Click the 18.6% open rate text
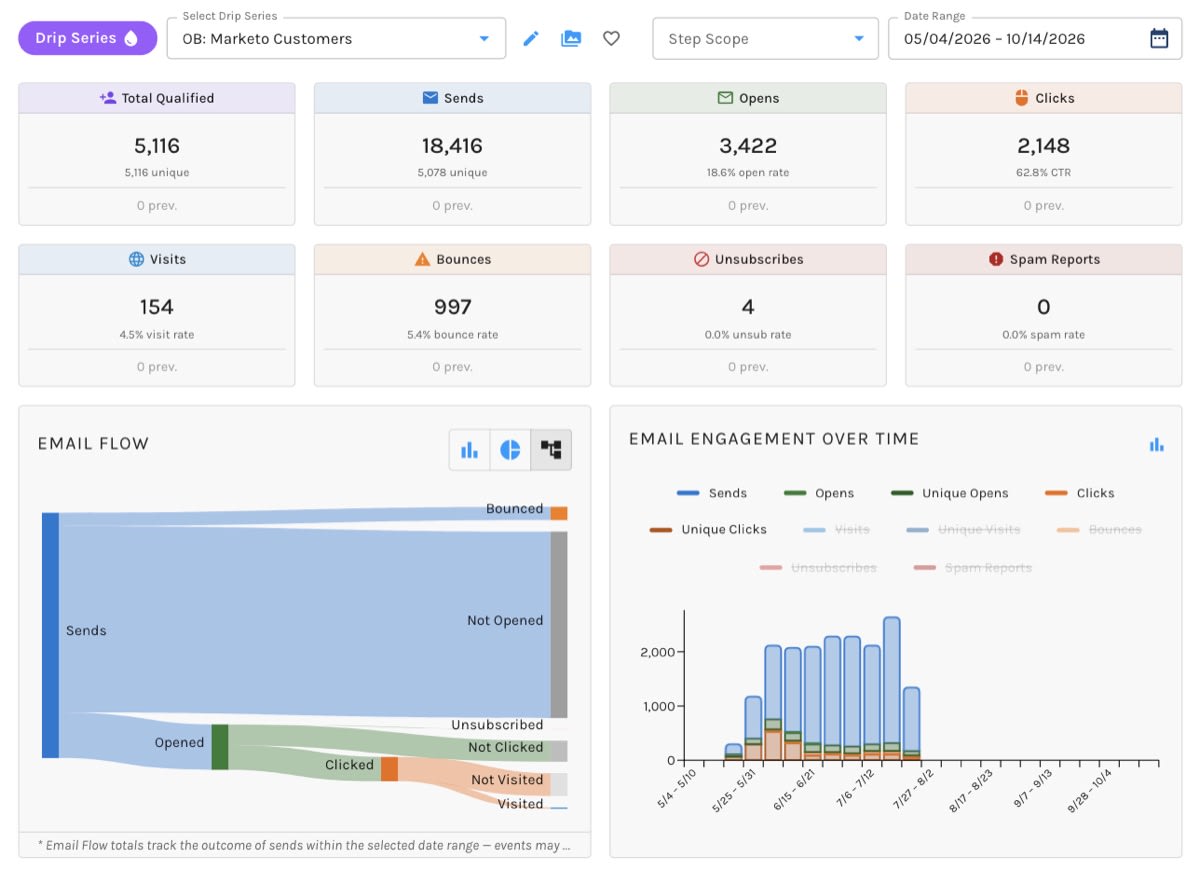This screenshot has height=871, width=1200. 748,173
